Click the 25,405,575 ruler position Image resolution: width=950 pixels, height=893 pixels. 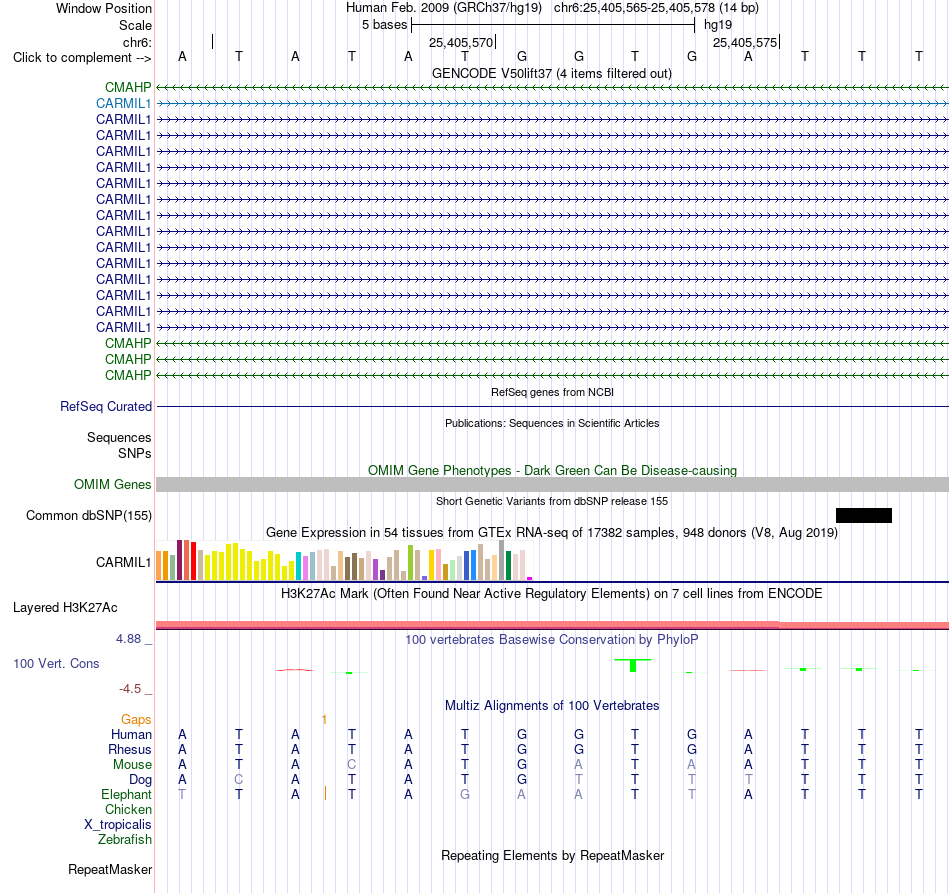tap(745, 42)
